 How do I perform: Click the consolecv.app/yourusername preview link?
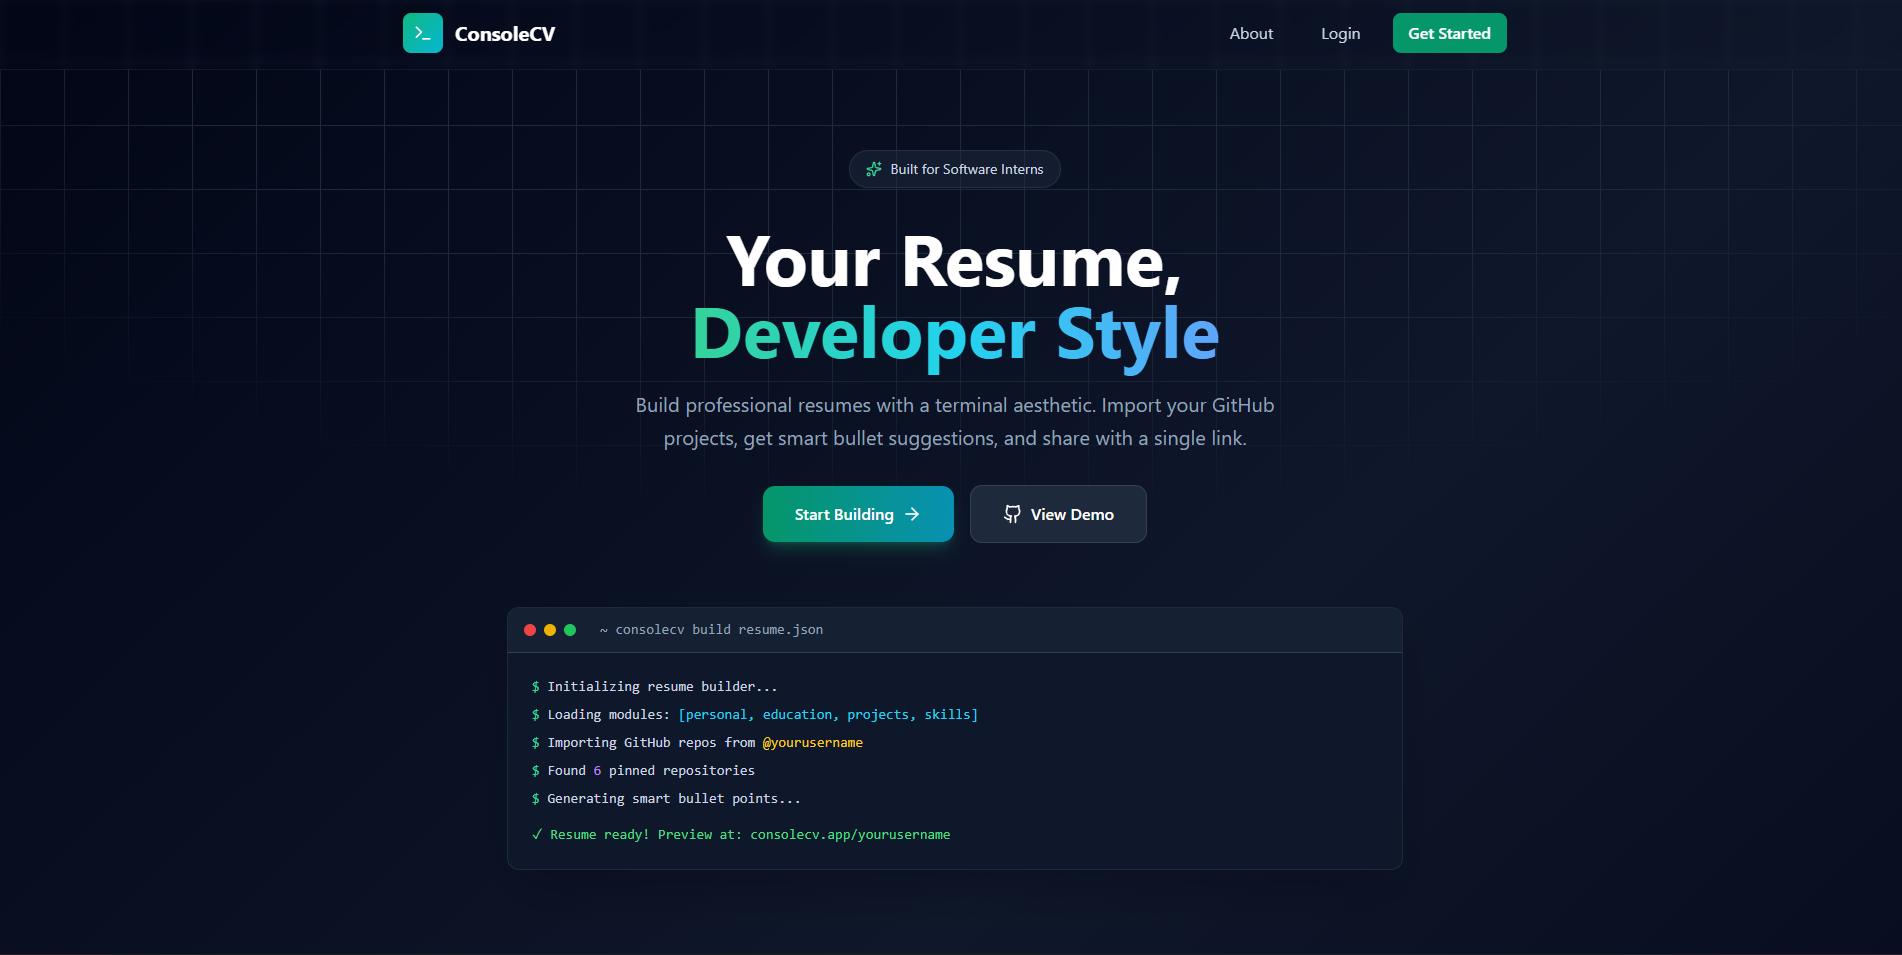point(850,834)
